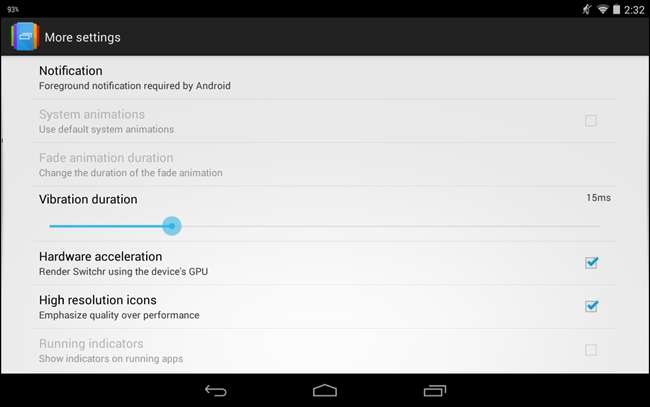Click the Vibration duration slider handle
The width and height of the screenshot is (650, 407).
(x=172, y=226)
